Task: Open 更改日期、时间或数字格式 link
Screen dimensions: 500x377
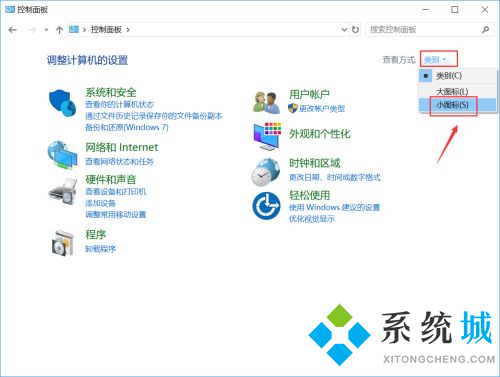Action: (335, 177)
